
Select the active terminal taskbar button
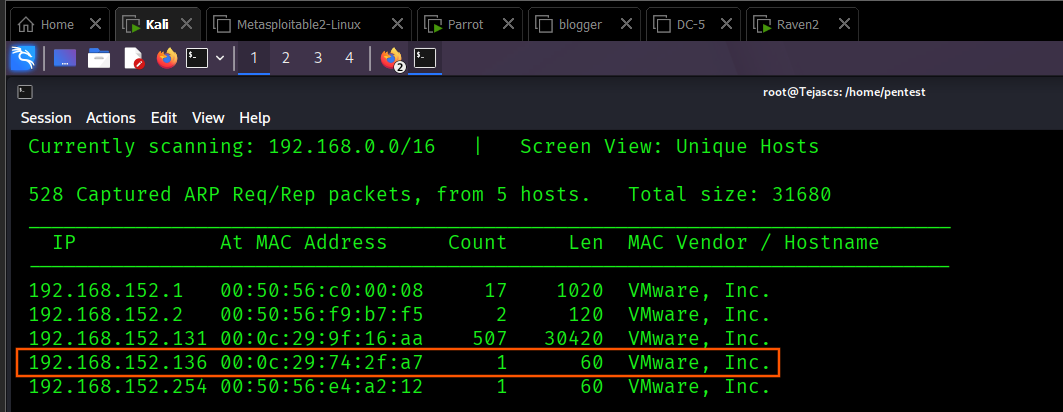[425, 59]
